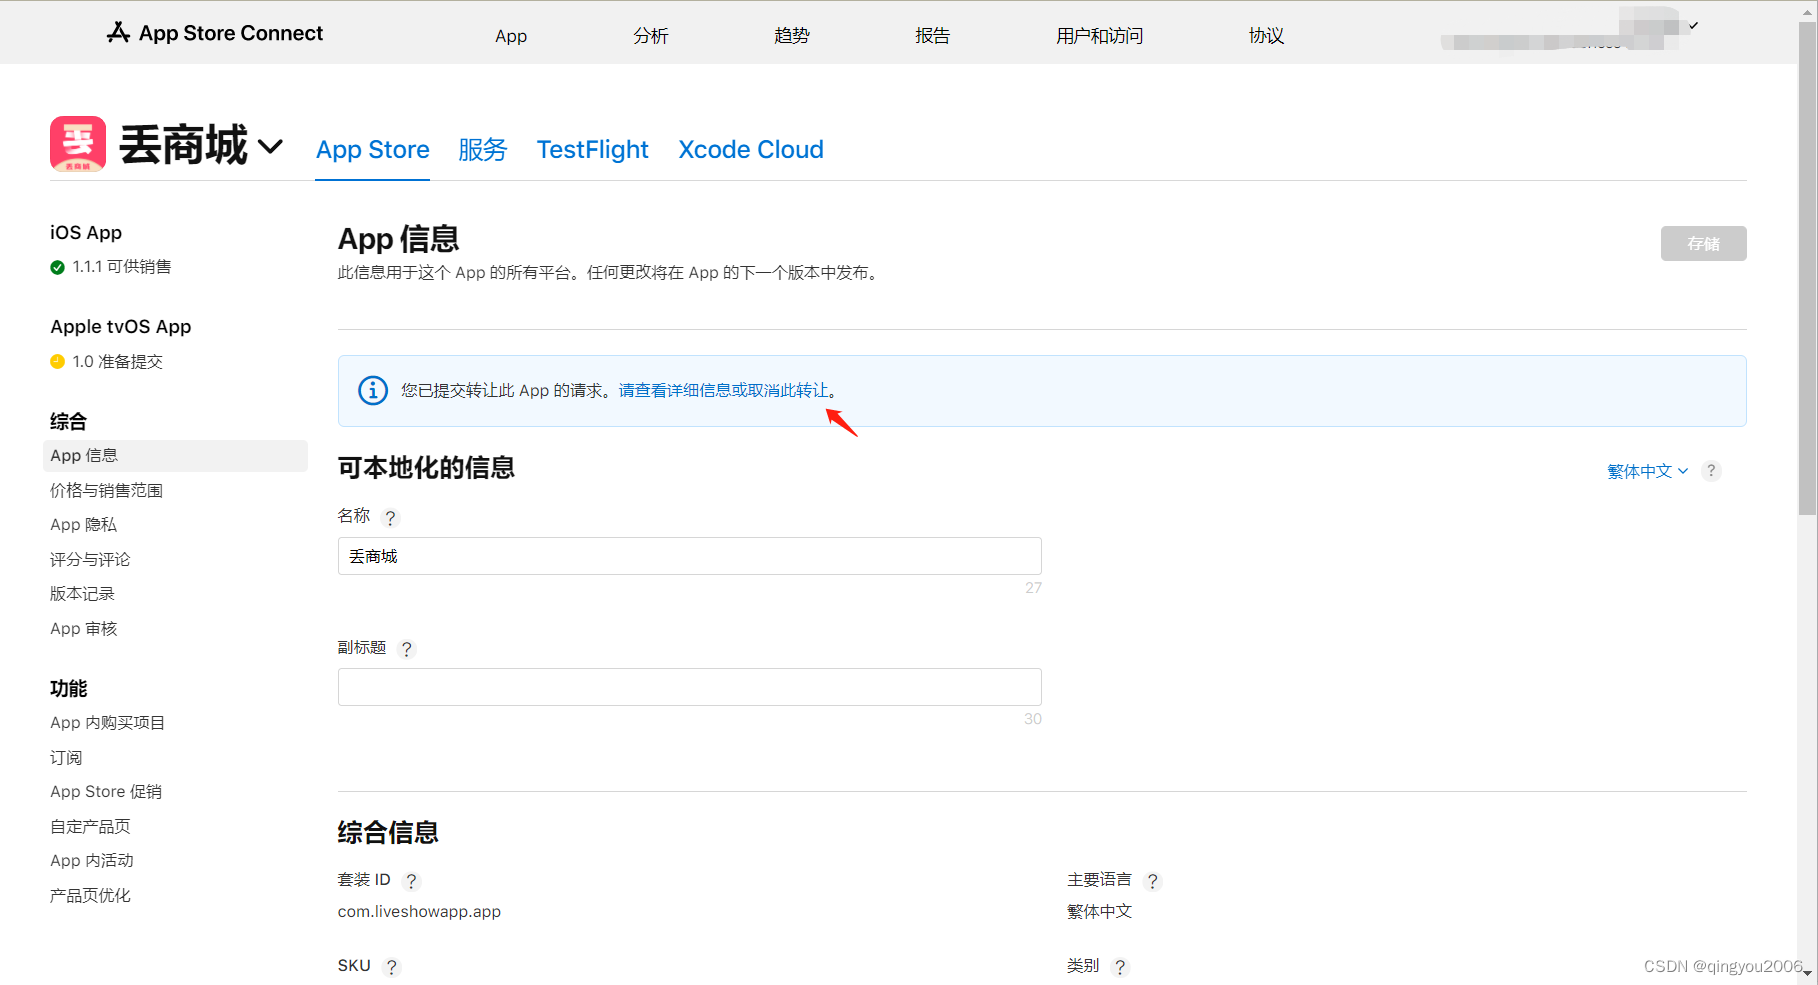Expand the 丢商城 app switcher chevron
This screenshot has width=1818, height=985.
tap(270, 147)
